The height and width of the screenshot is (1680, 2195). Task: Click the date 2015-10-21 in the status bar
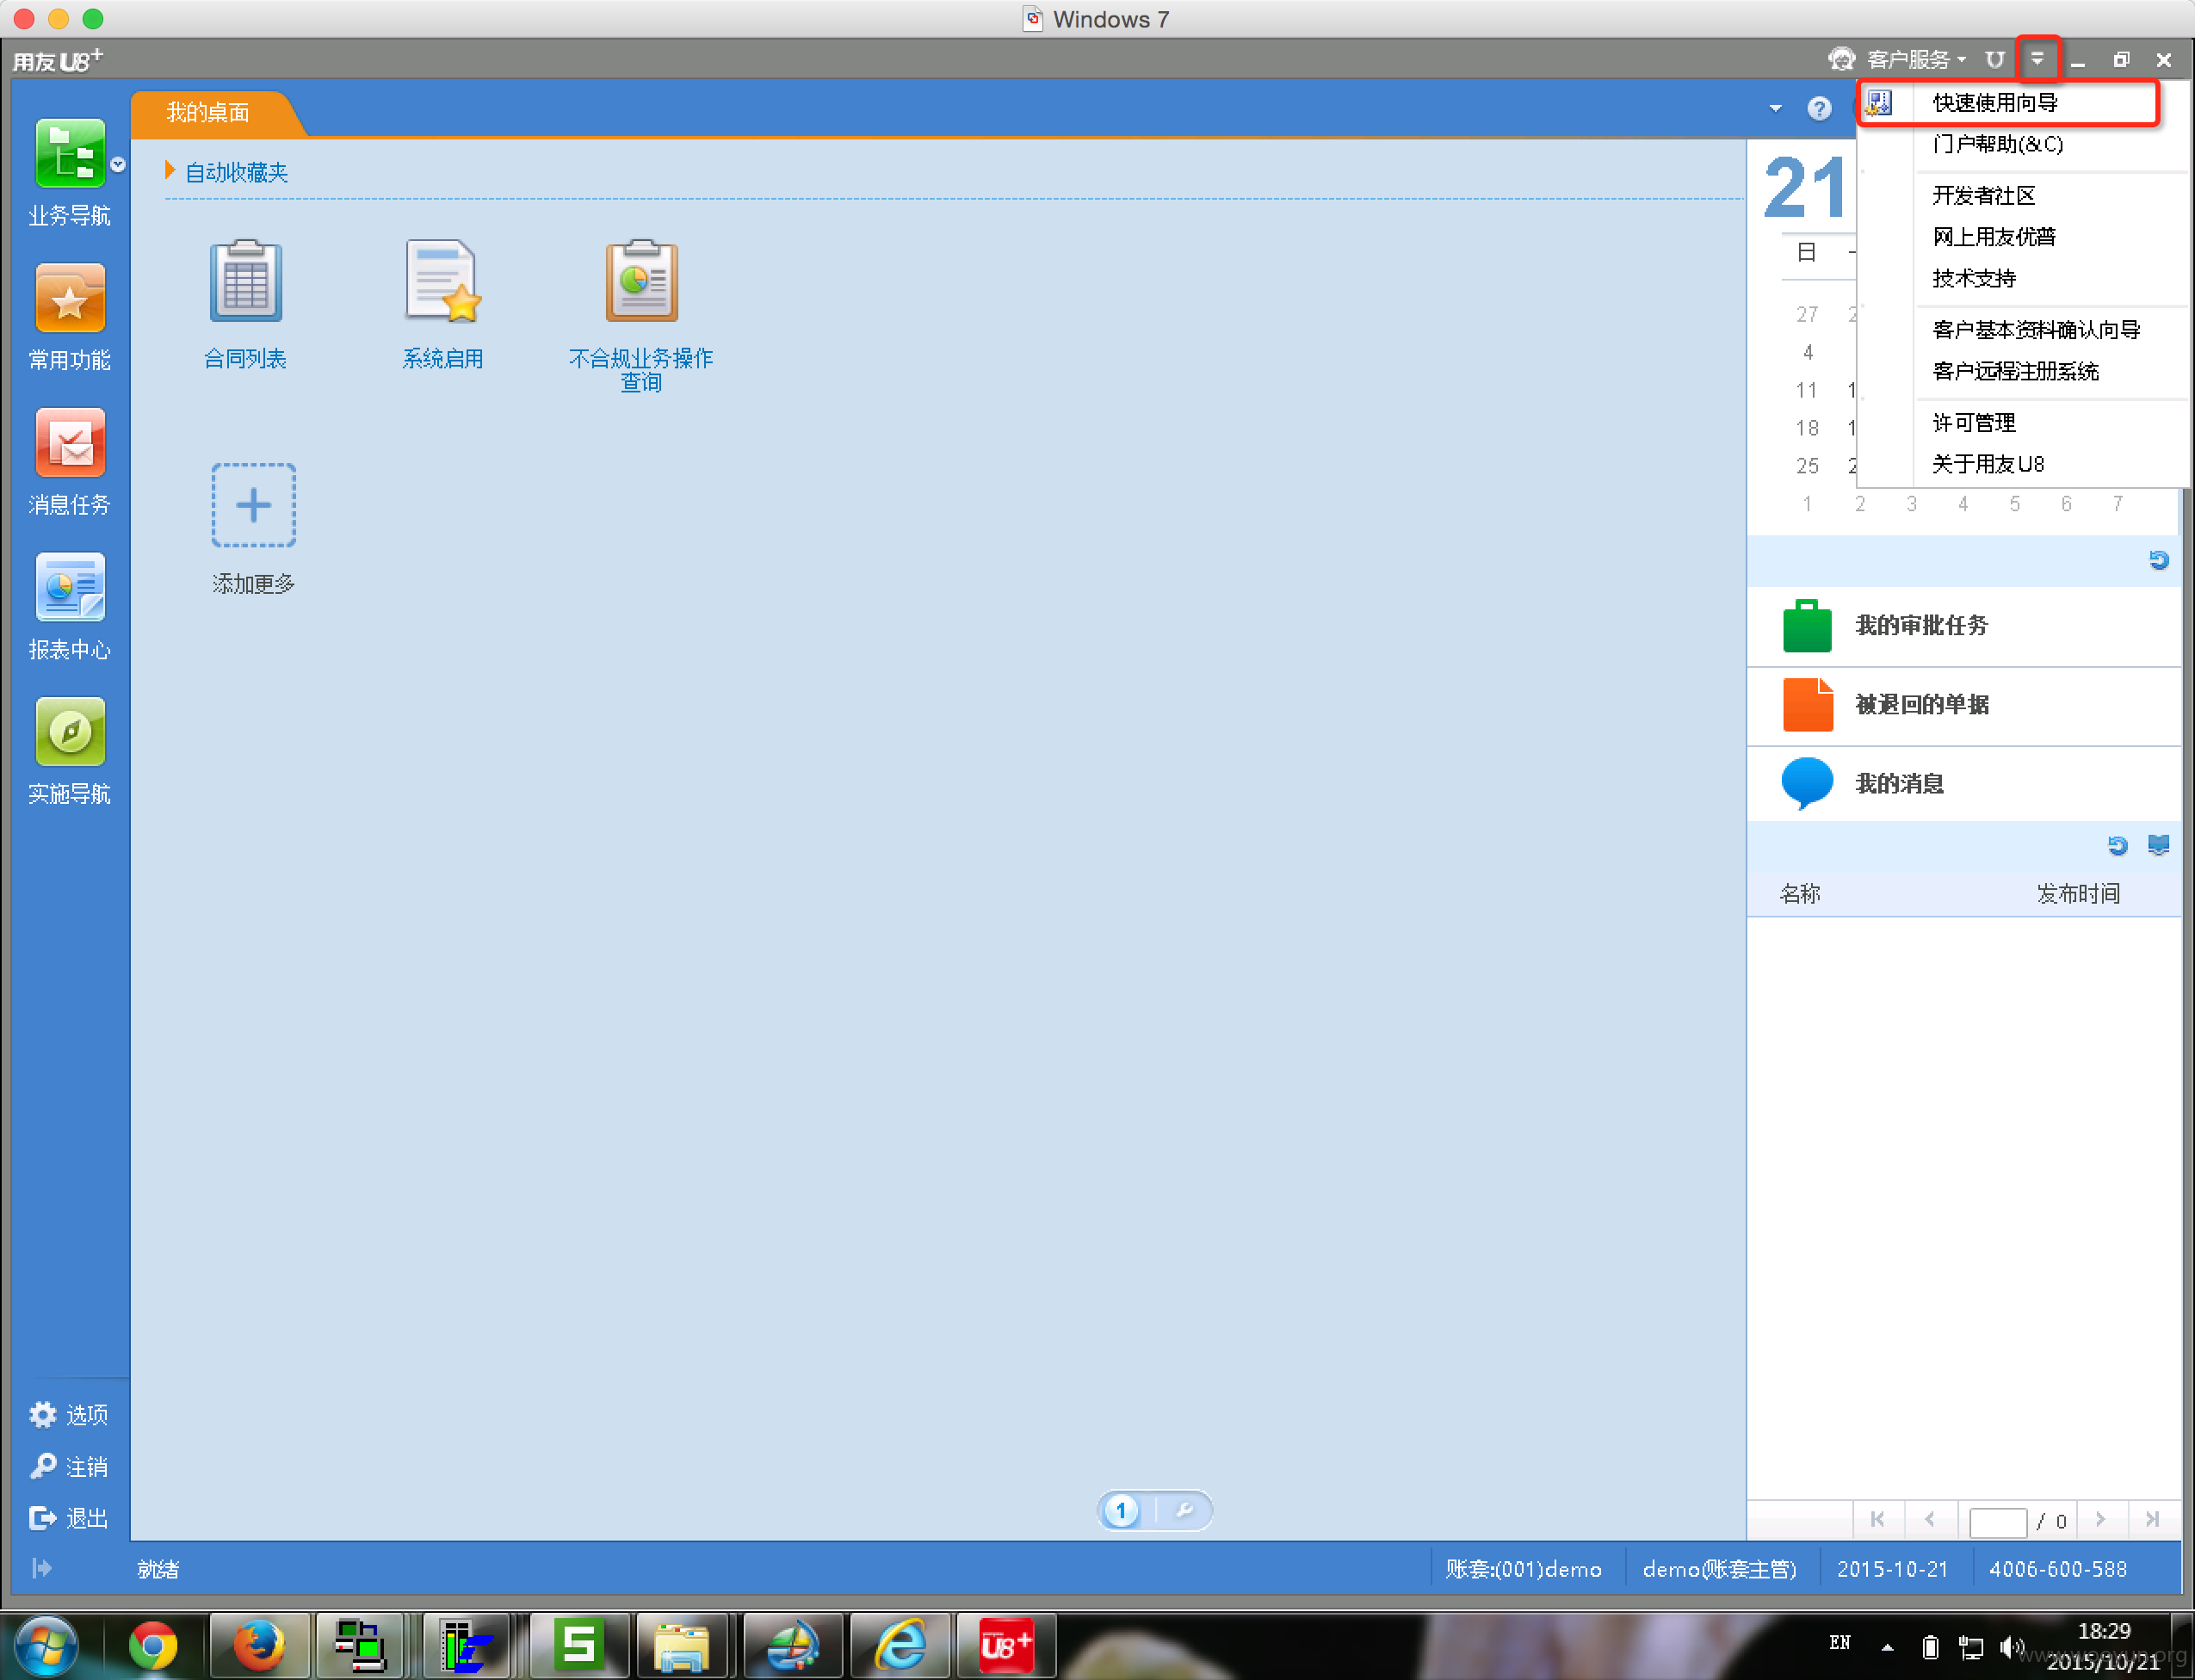point(1893,1569)
